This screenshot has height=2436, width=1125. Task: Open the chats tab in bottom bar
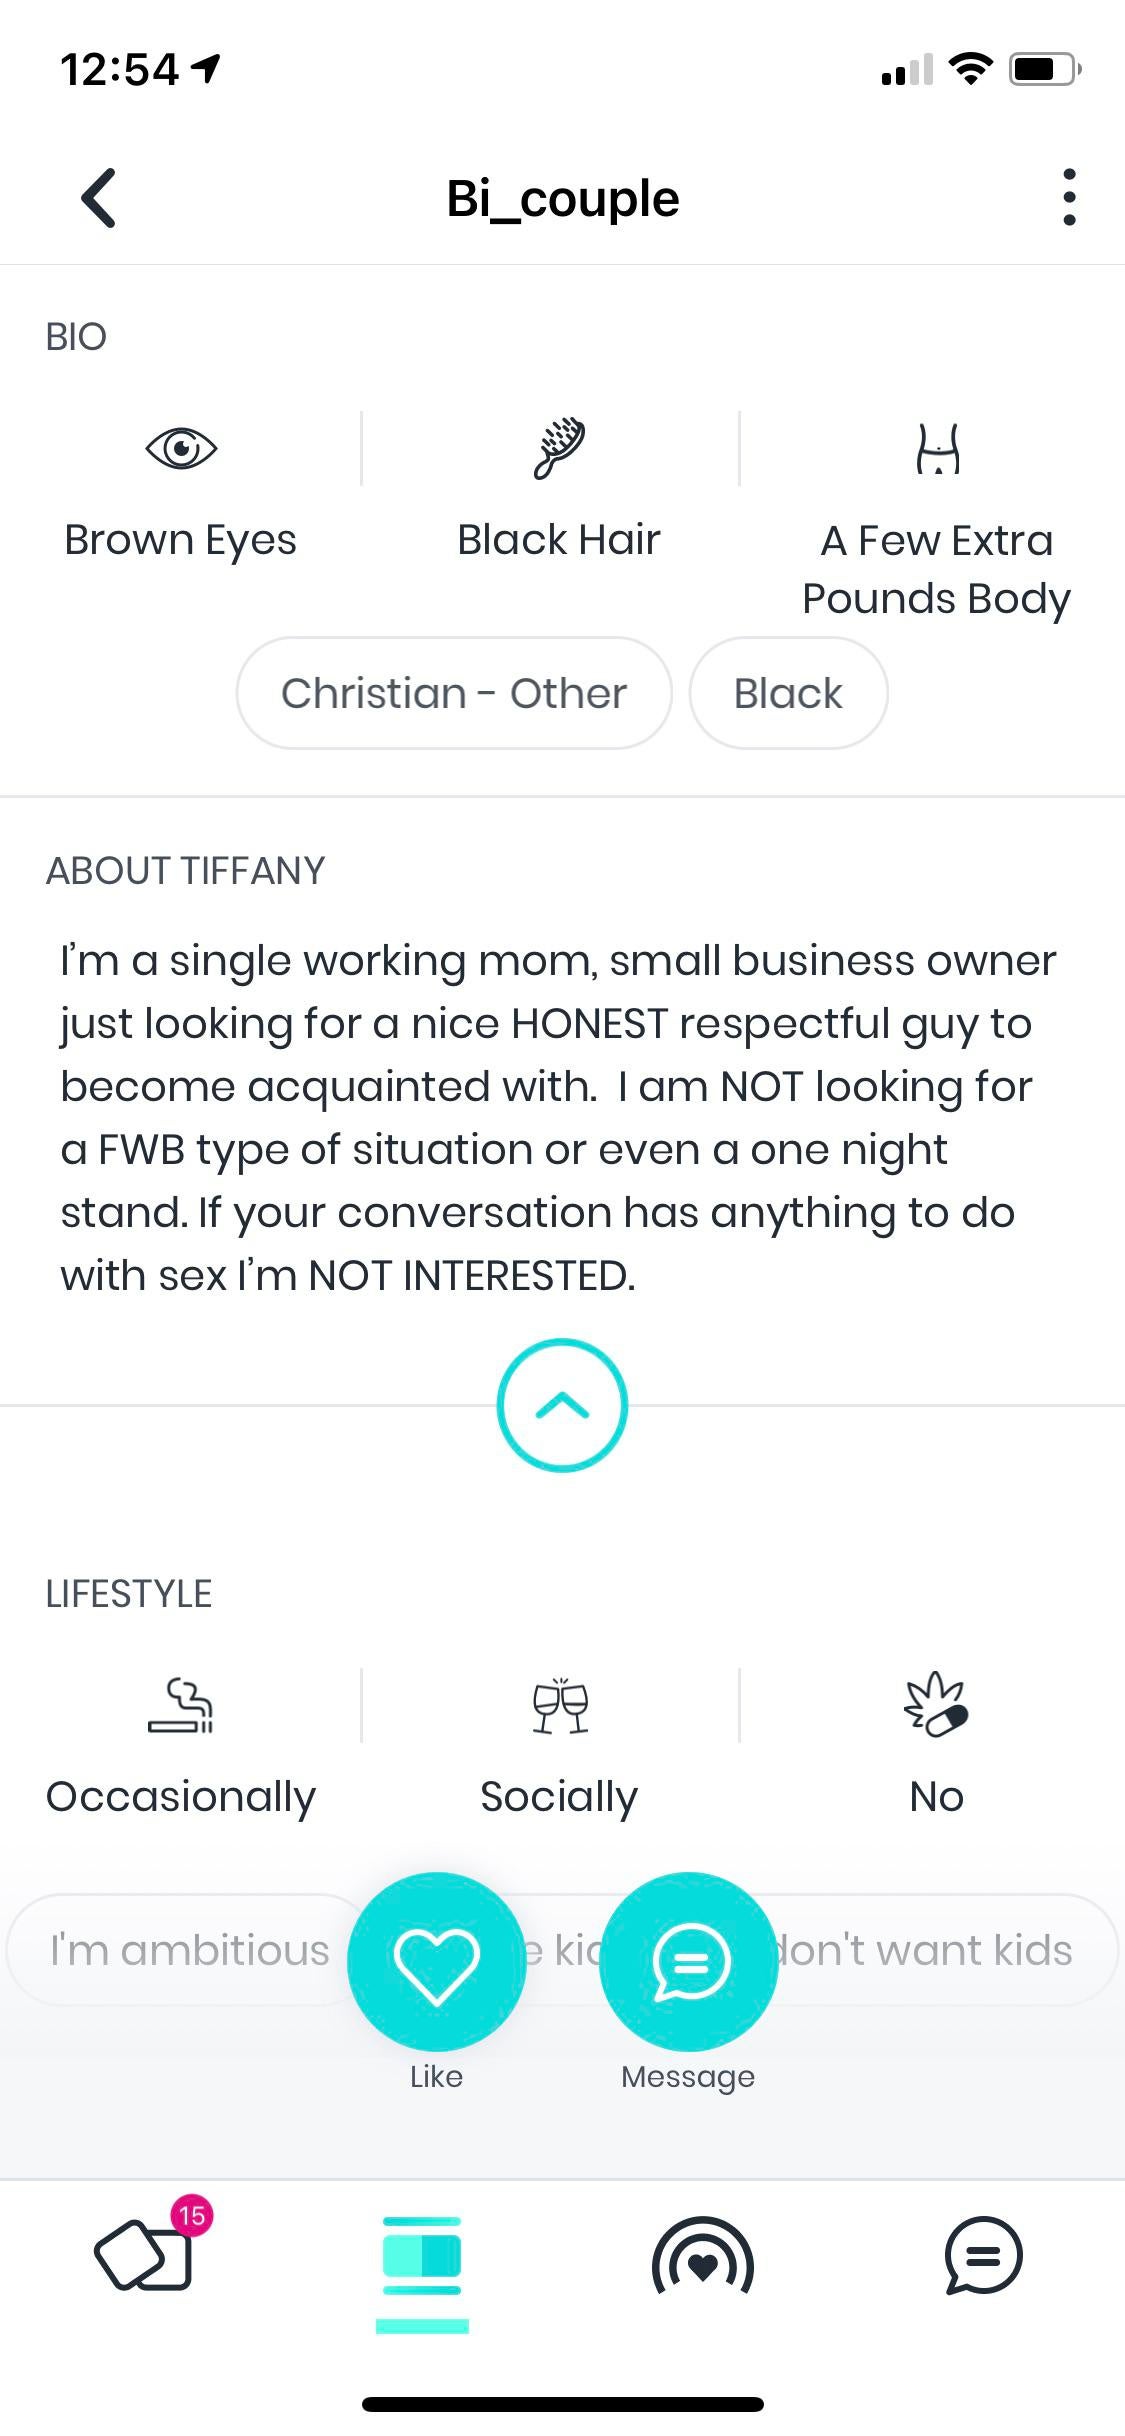coord(983,2256)
